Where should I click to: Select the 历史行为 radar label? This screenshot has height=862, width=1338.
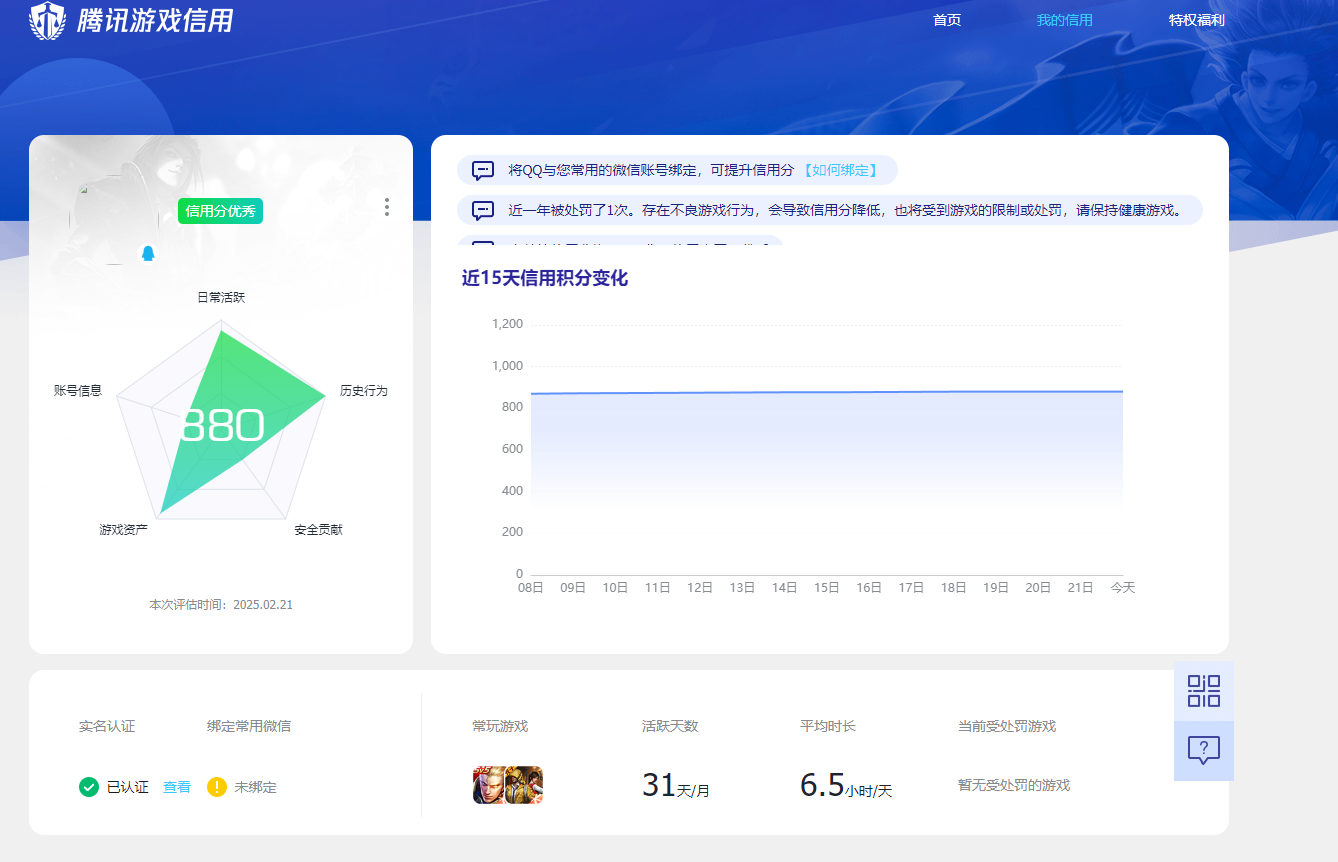click(363, 391)
